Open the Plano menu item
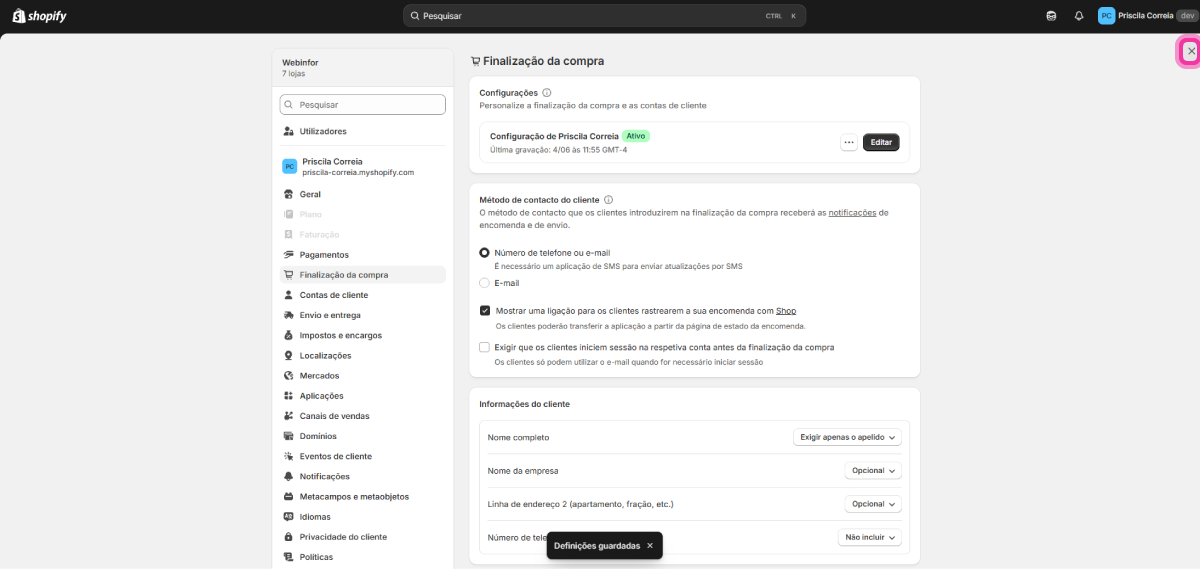This screenshot has height=569, width=1200. (362, 214)
